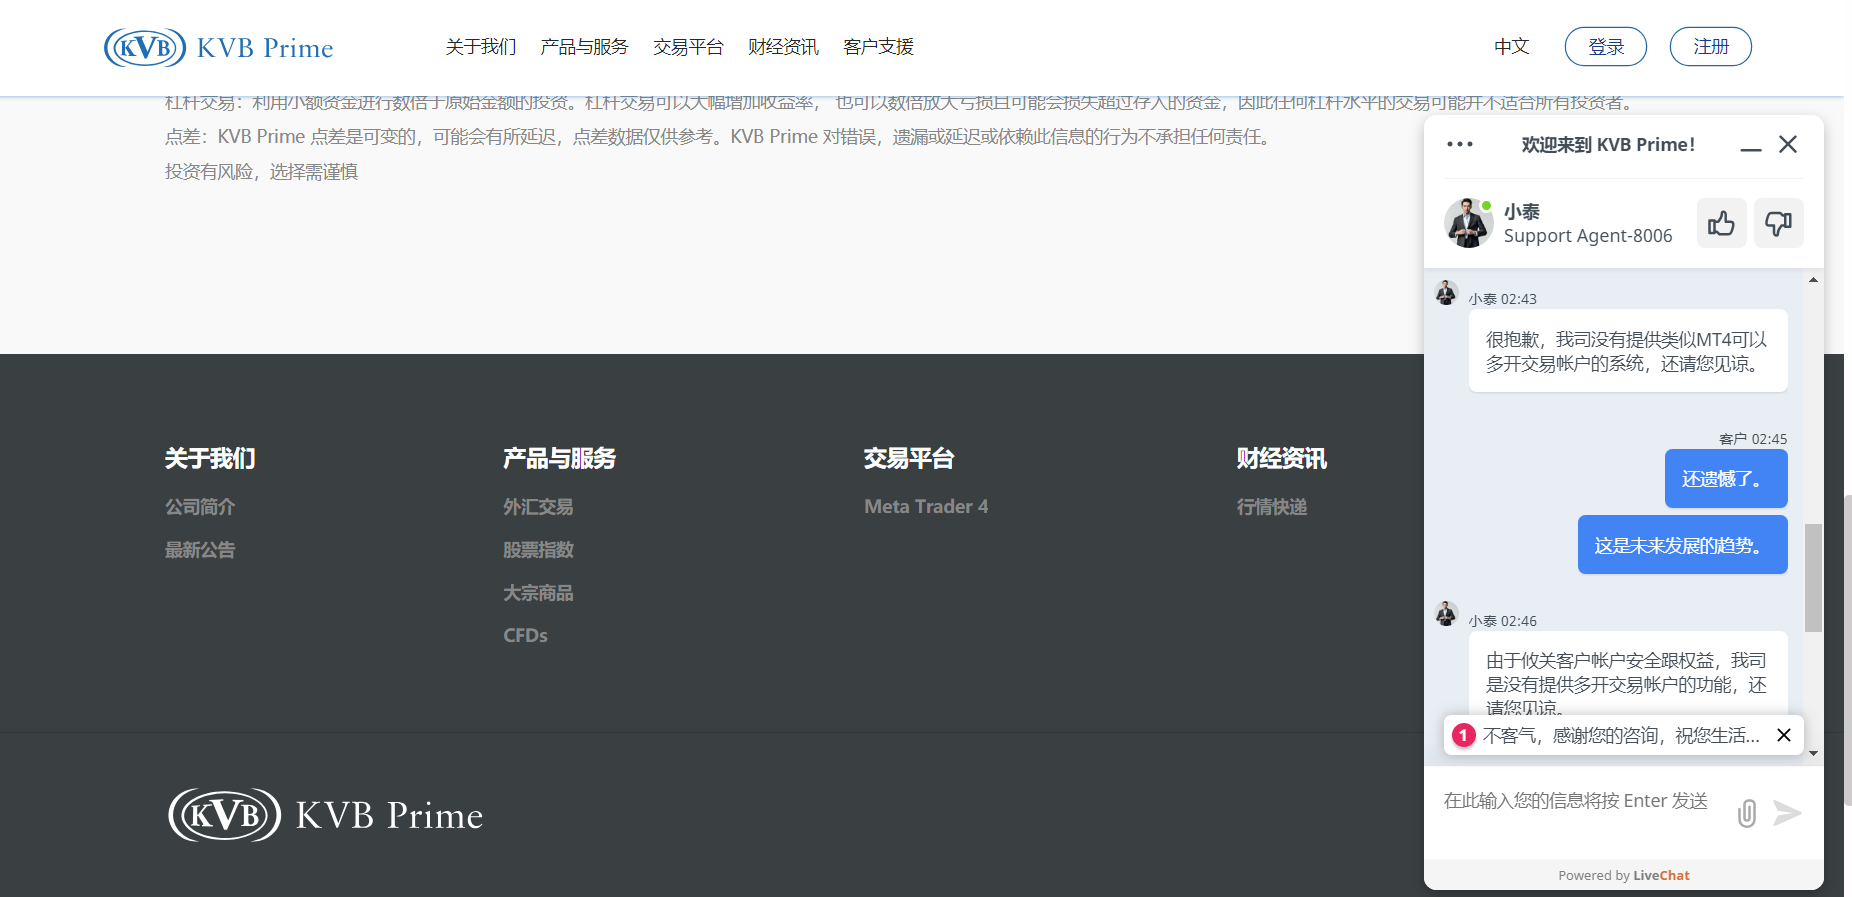Screen dimensions: 1852x897
Task: Send the chat message with arrow icon
Action: point(1787,813)
